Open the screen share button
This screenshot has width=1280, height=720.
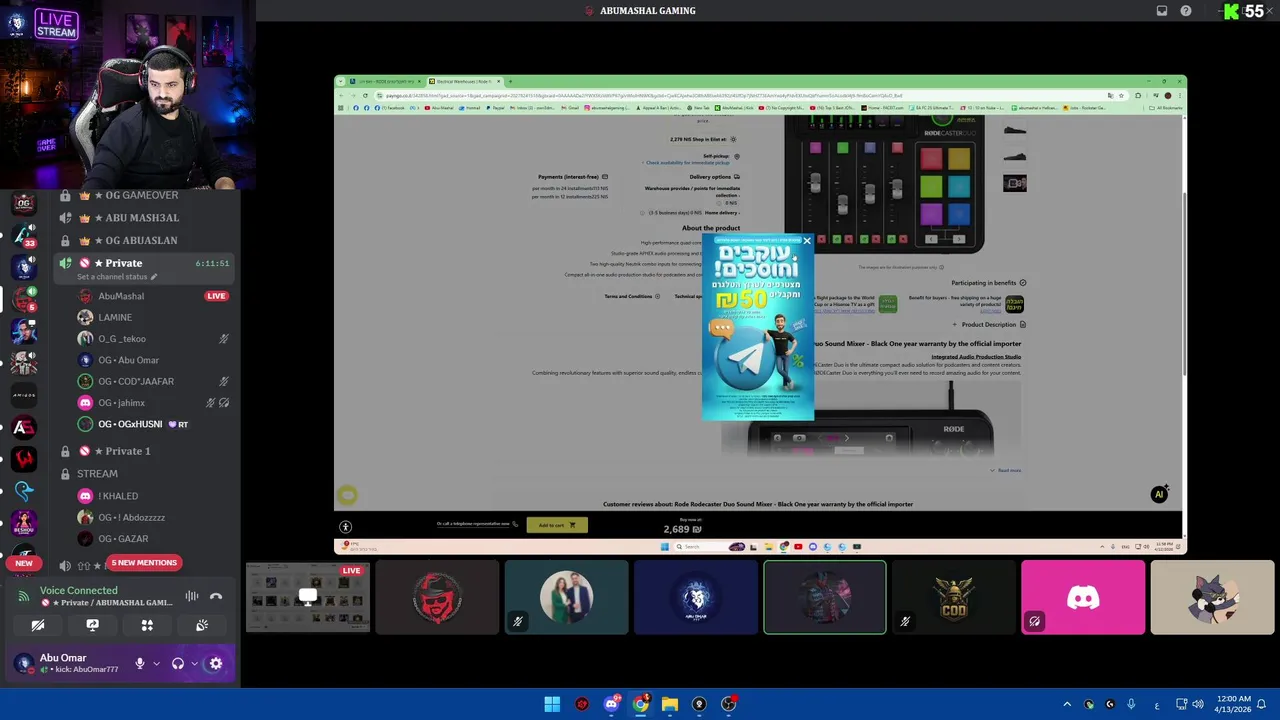pos(92,625)
